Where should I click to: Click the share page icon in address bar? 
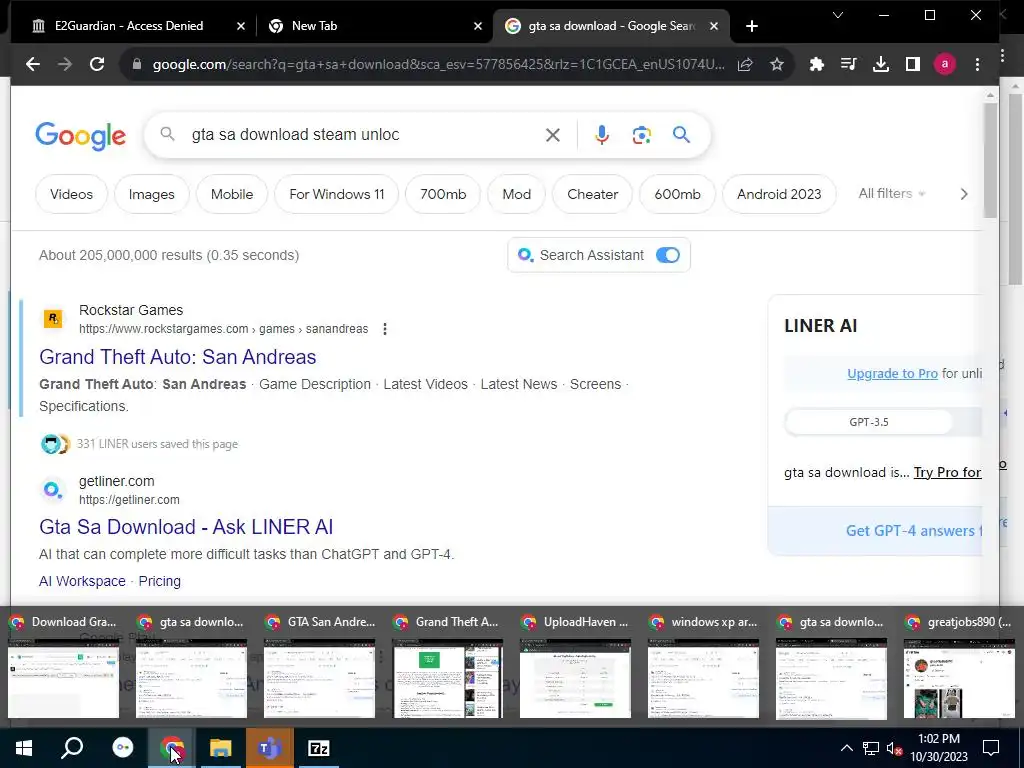click(x=745, y=64)
